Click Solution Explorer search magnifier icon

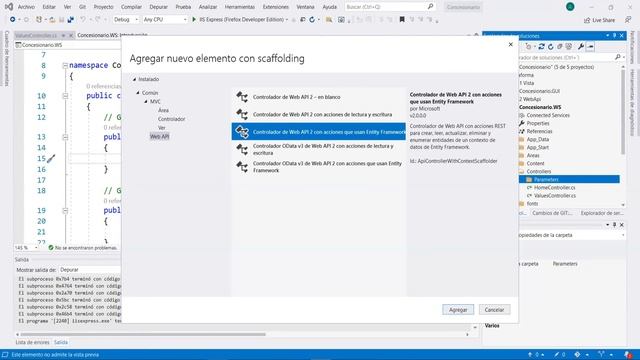tap(618, 58)
